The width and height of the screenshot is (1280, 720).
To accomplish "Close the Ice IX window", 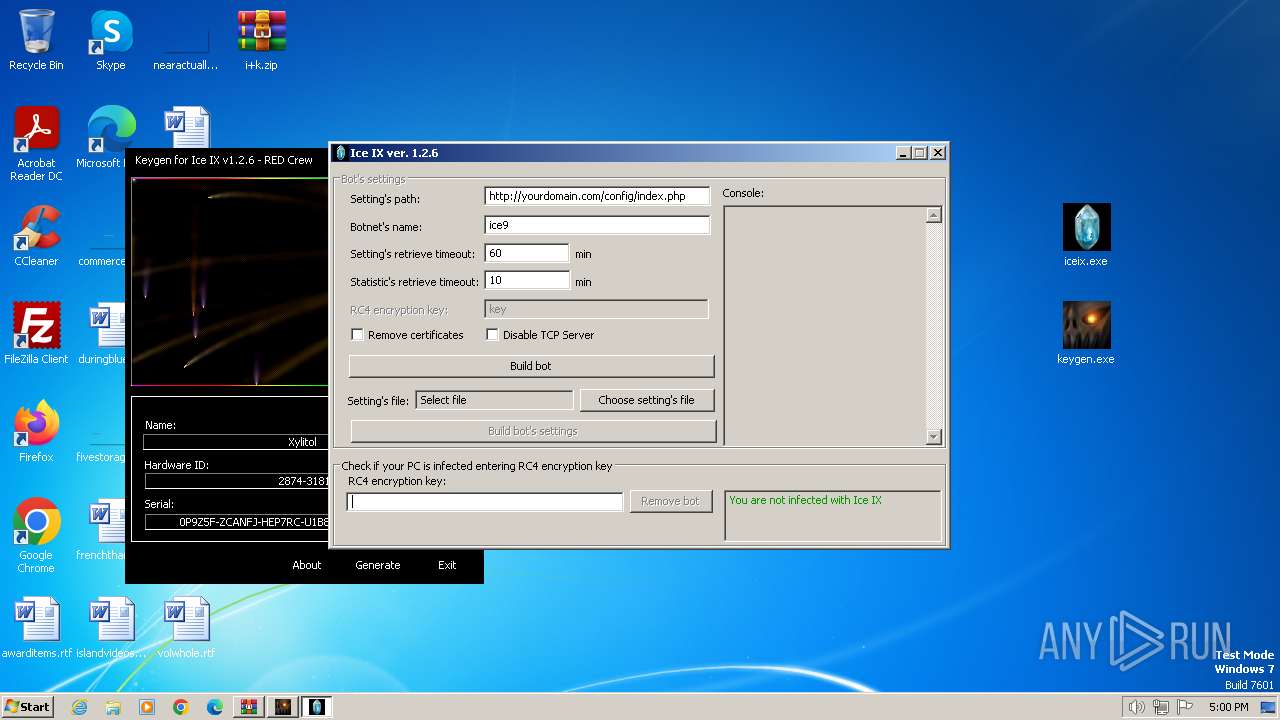I will [938, 153].
